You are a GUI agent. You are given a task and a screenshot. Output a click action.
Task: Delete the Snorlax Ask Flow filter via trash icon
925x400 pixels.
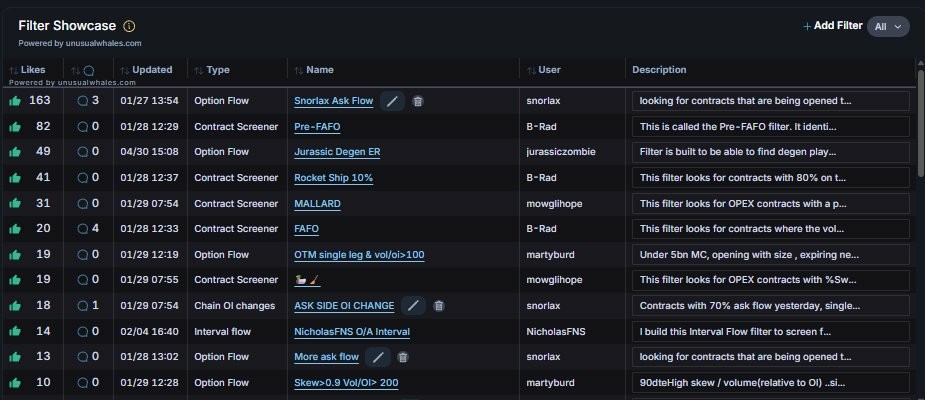(x=418, y=101)
